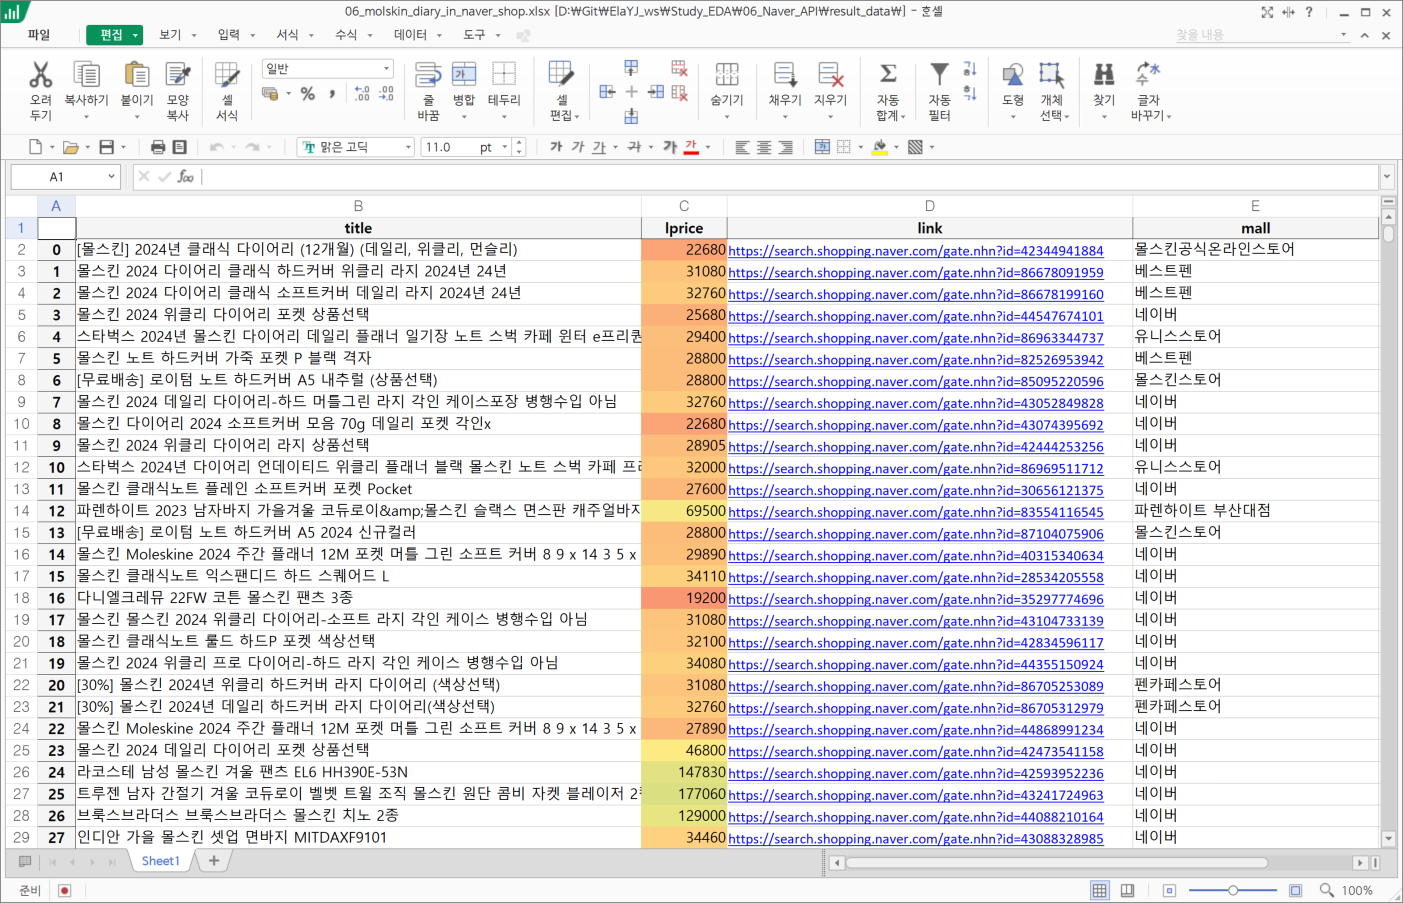
Task: Click the fill color yellow paint bucket
Action: [879, 147]
